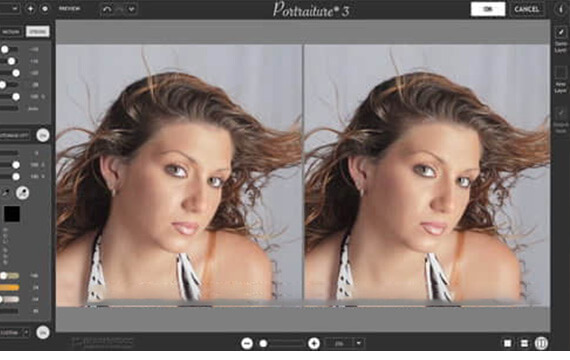Toggle the PREVIEW label in the top bar
Image resolution: width=570 pixels, height=360 pixels.
(69, 9)
